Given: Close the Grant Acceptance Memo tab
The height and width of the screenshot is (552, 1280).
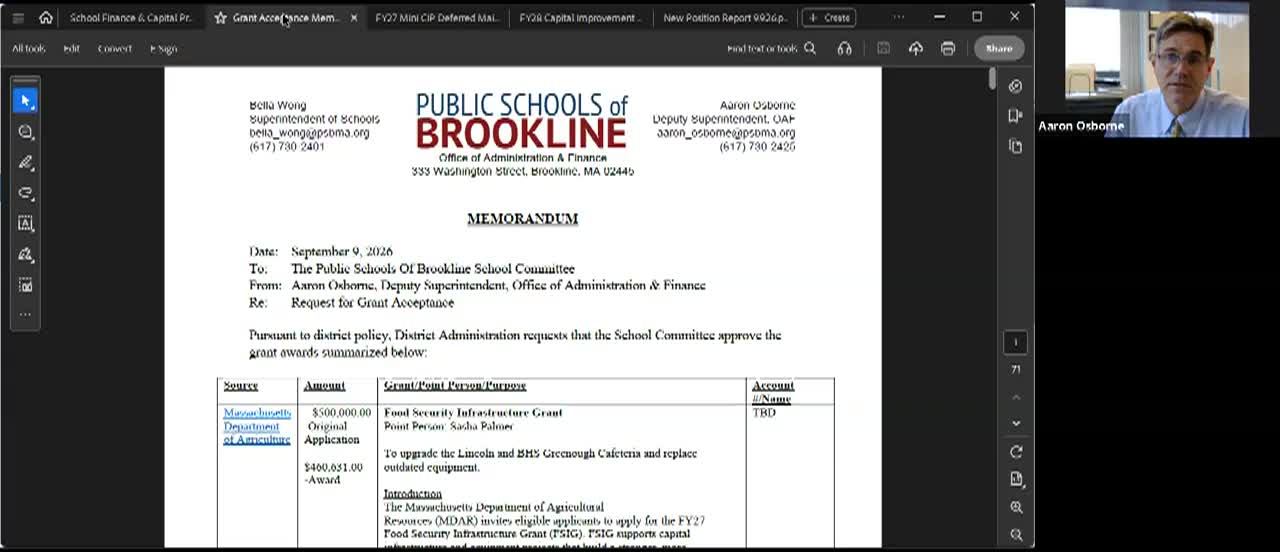Looking at the screenshot, I should (353, 17).
